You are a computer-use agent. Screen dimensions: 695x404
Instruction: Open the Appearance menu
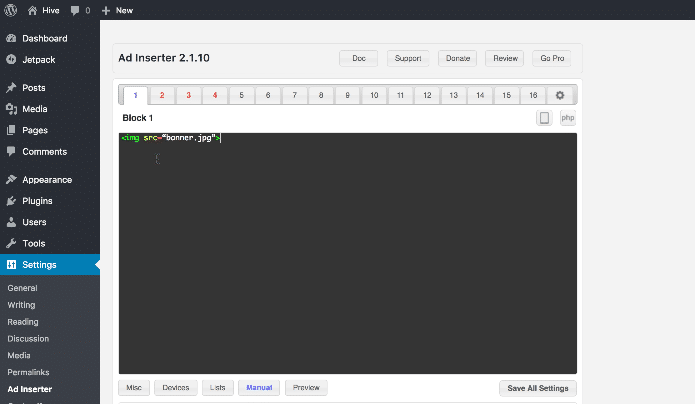50,180
